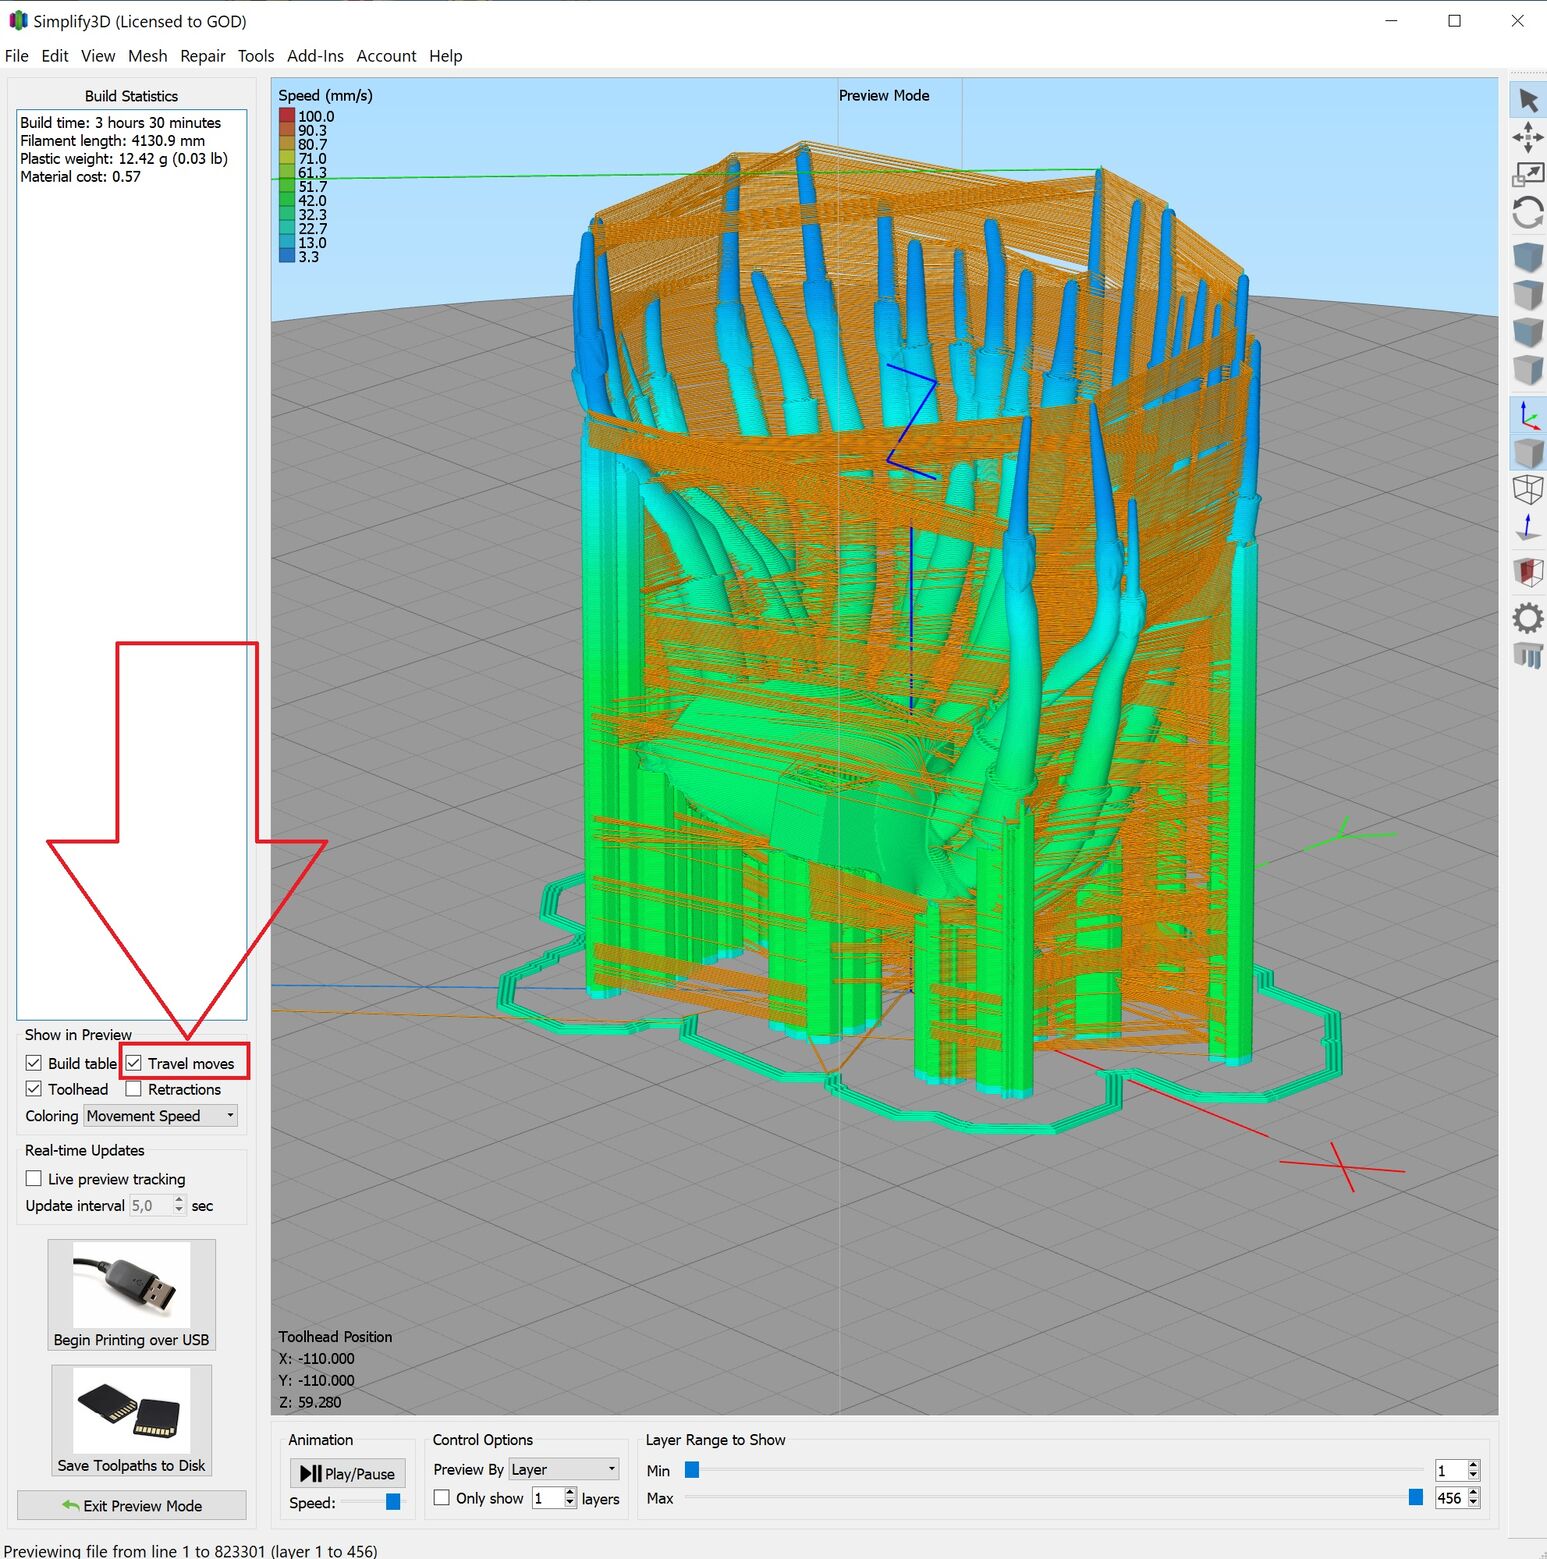Click the Update interval field
Screen dimensions: 1547x1559
(150, 1206)
